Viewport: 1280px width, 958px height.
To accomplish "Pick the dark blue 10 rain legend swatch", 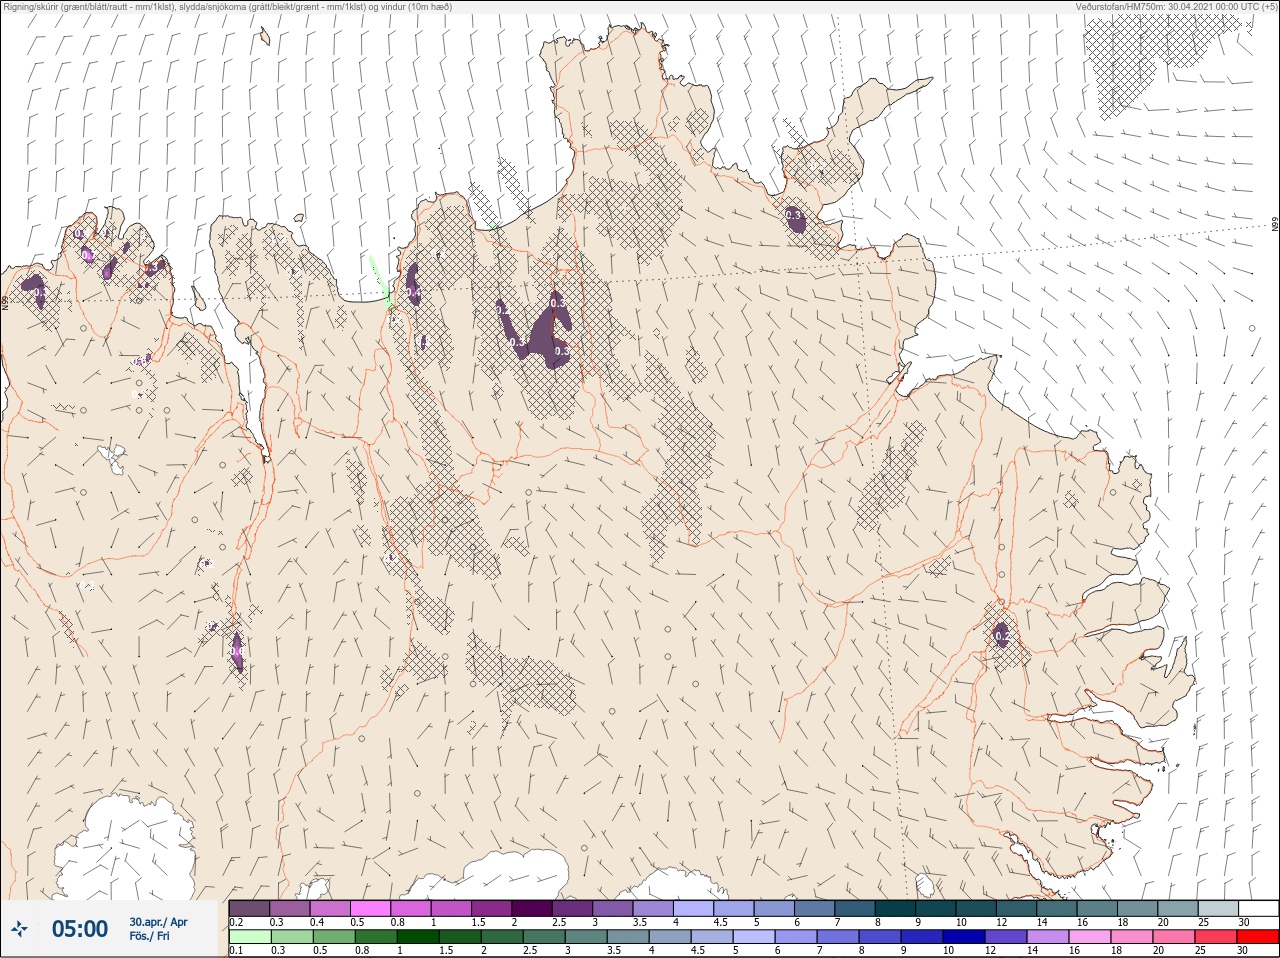I will tap(964, 937).
